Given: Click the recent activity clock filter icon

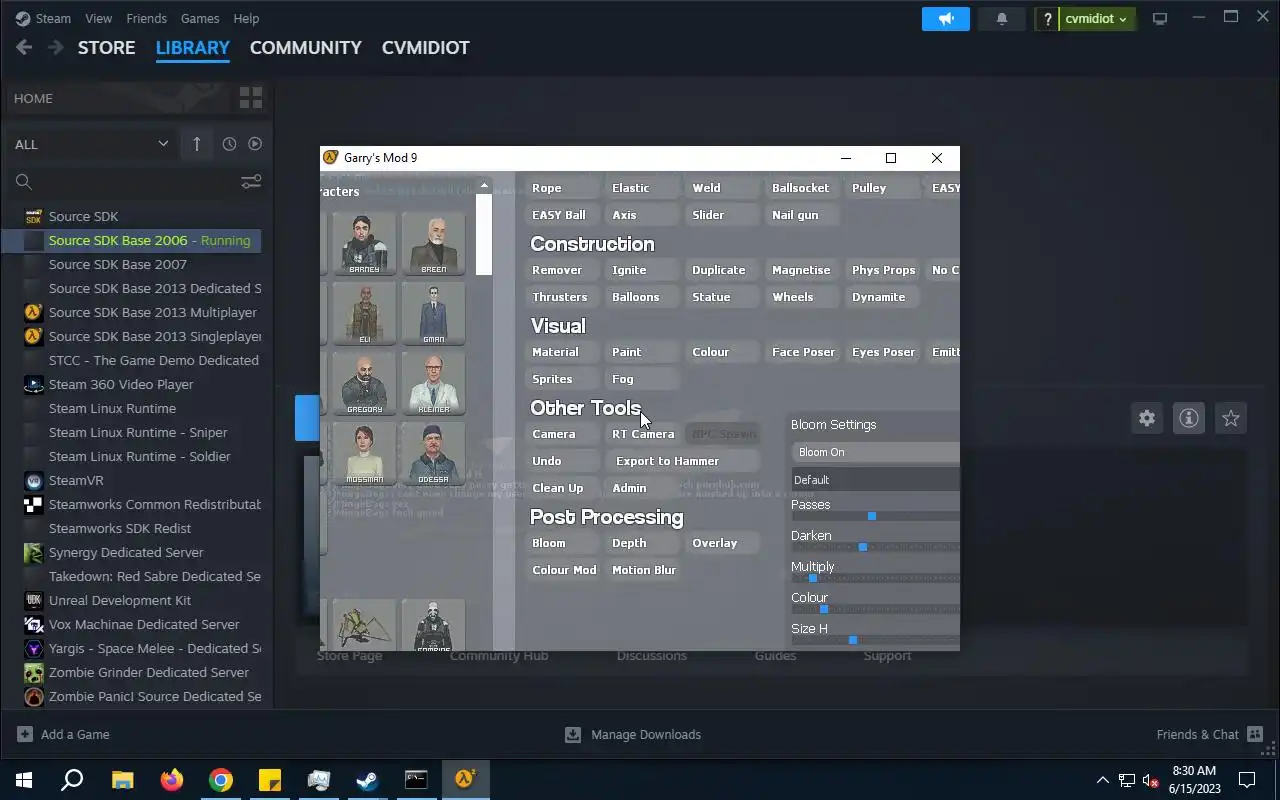Looking at the screenshot, I should 229,144.
